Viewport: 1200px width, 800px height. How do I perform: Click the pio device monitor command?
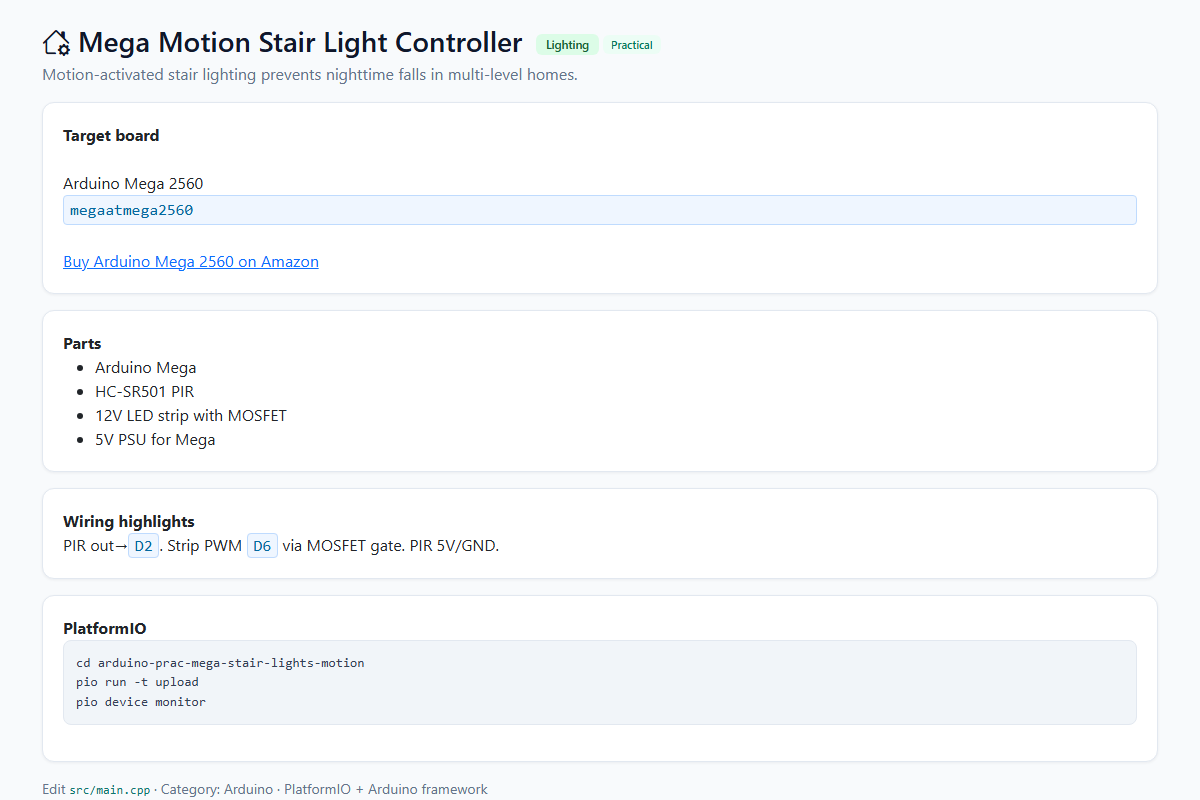click(x=141, y=702)
